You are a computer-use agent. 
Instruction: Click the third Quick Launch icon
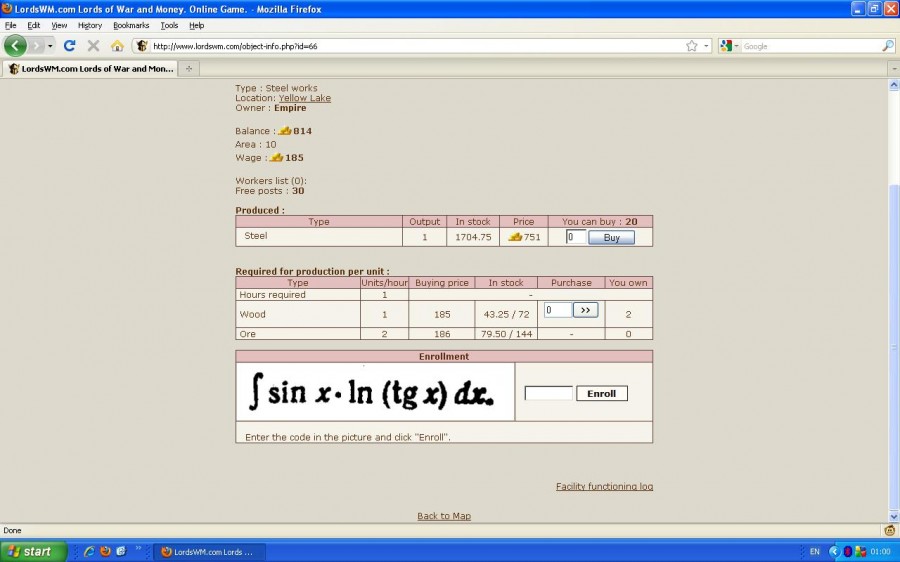coord(121,551)
